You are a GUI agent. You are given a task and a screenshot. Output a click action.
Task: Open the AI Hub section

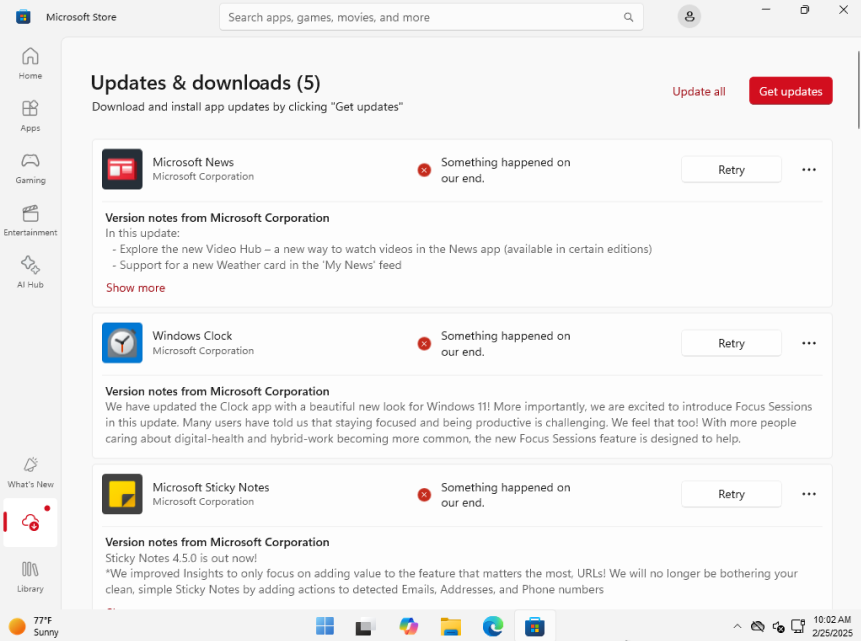coord(30,272)
